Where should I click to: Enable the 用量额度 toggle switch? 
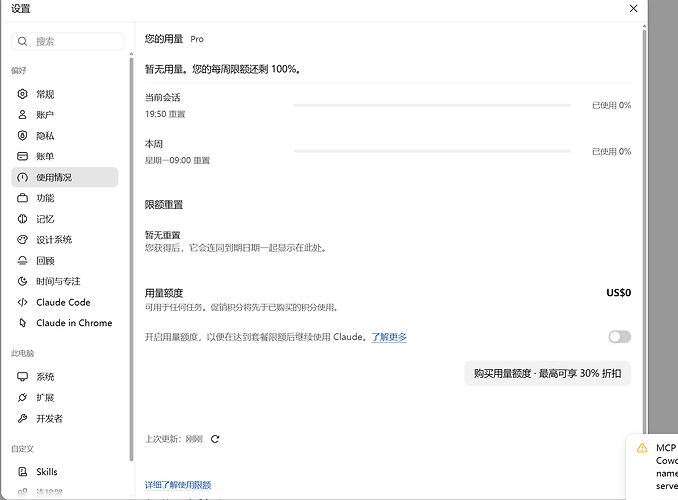pyautogui.click(x=620, y=337)
